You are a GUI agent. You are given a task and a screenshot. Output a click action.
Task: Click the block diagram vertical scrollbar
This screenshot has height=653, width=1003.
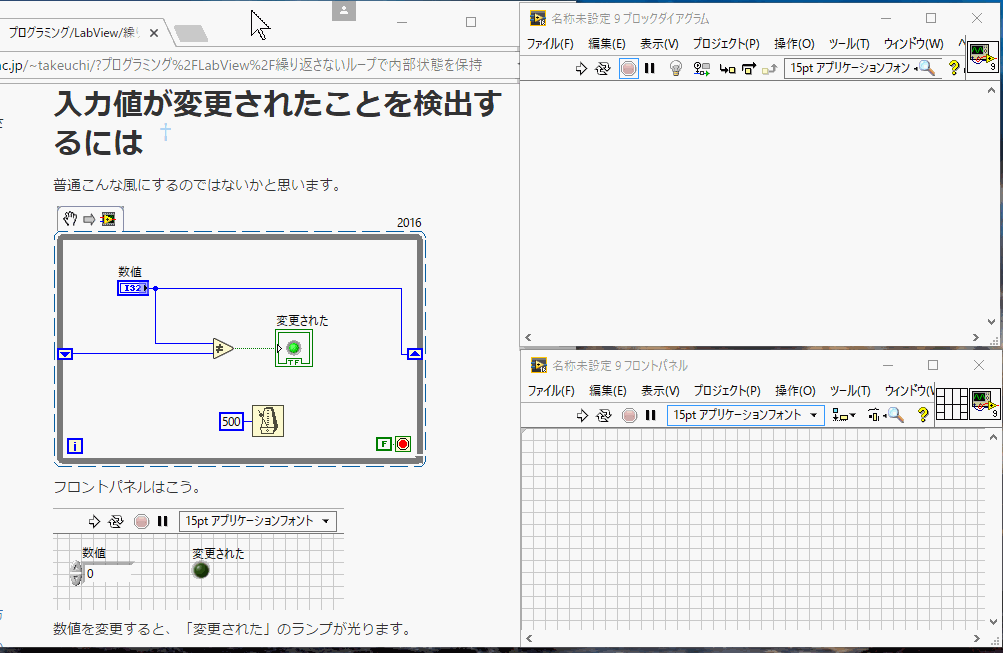click(x=994, y=200)
